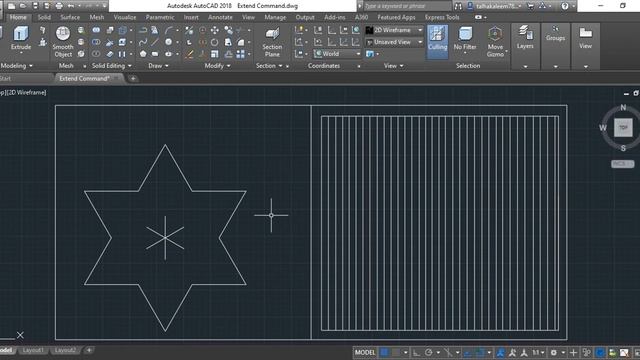Toggle drawing grid display in status bar
Viewport: 640px width, 360px height.
[x=384, y=352]
